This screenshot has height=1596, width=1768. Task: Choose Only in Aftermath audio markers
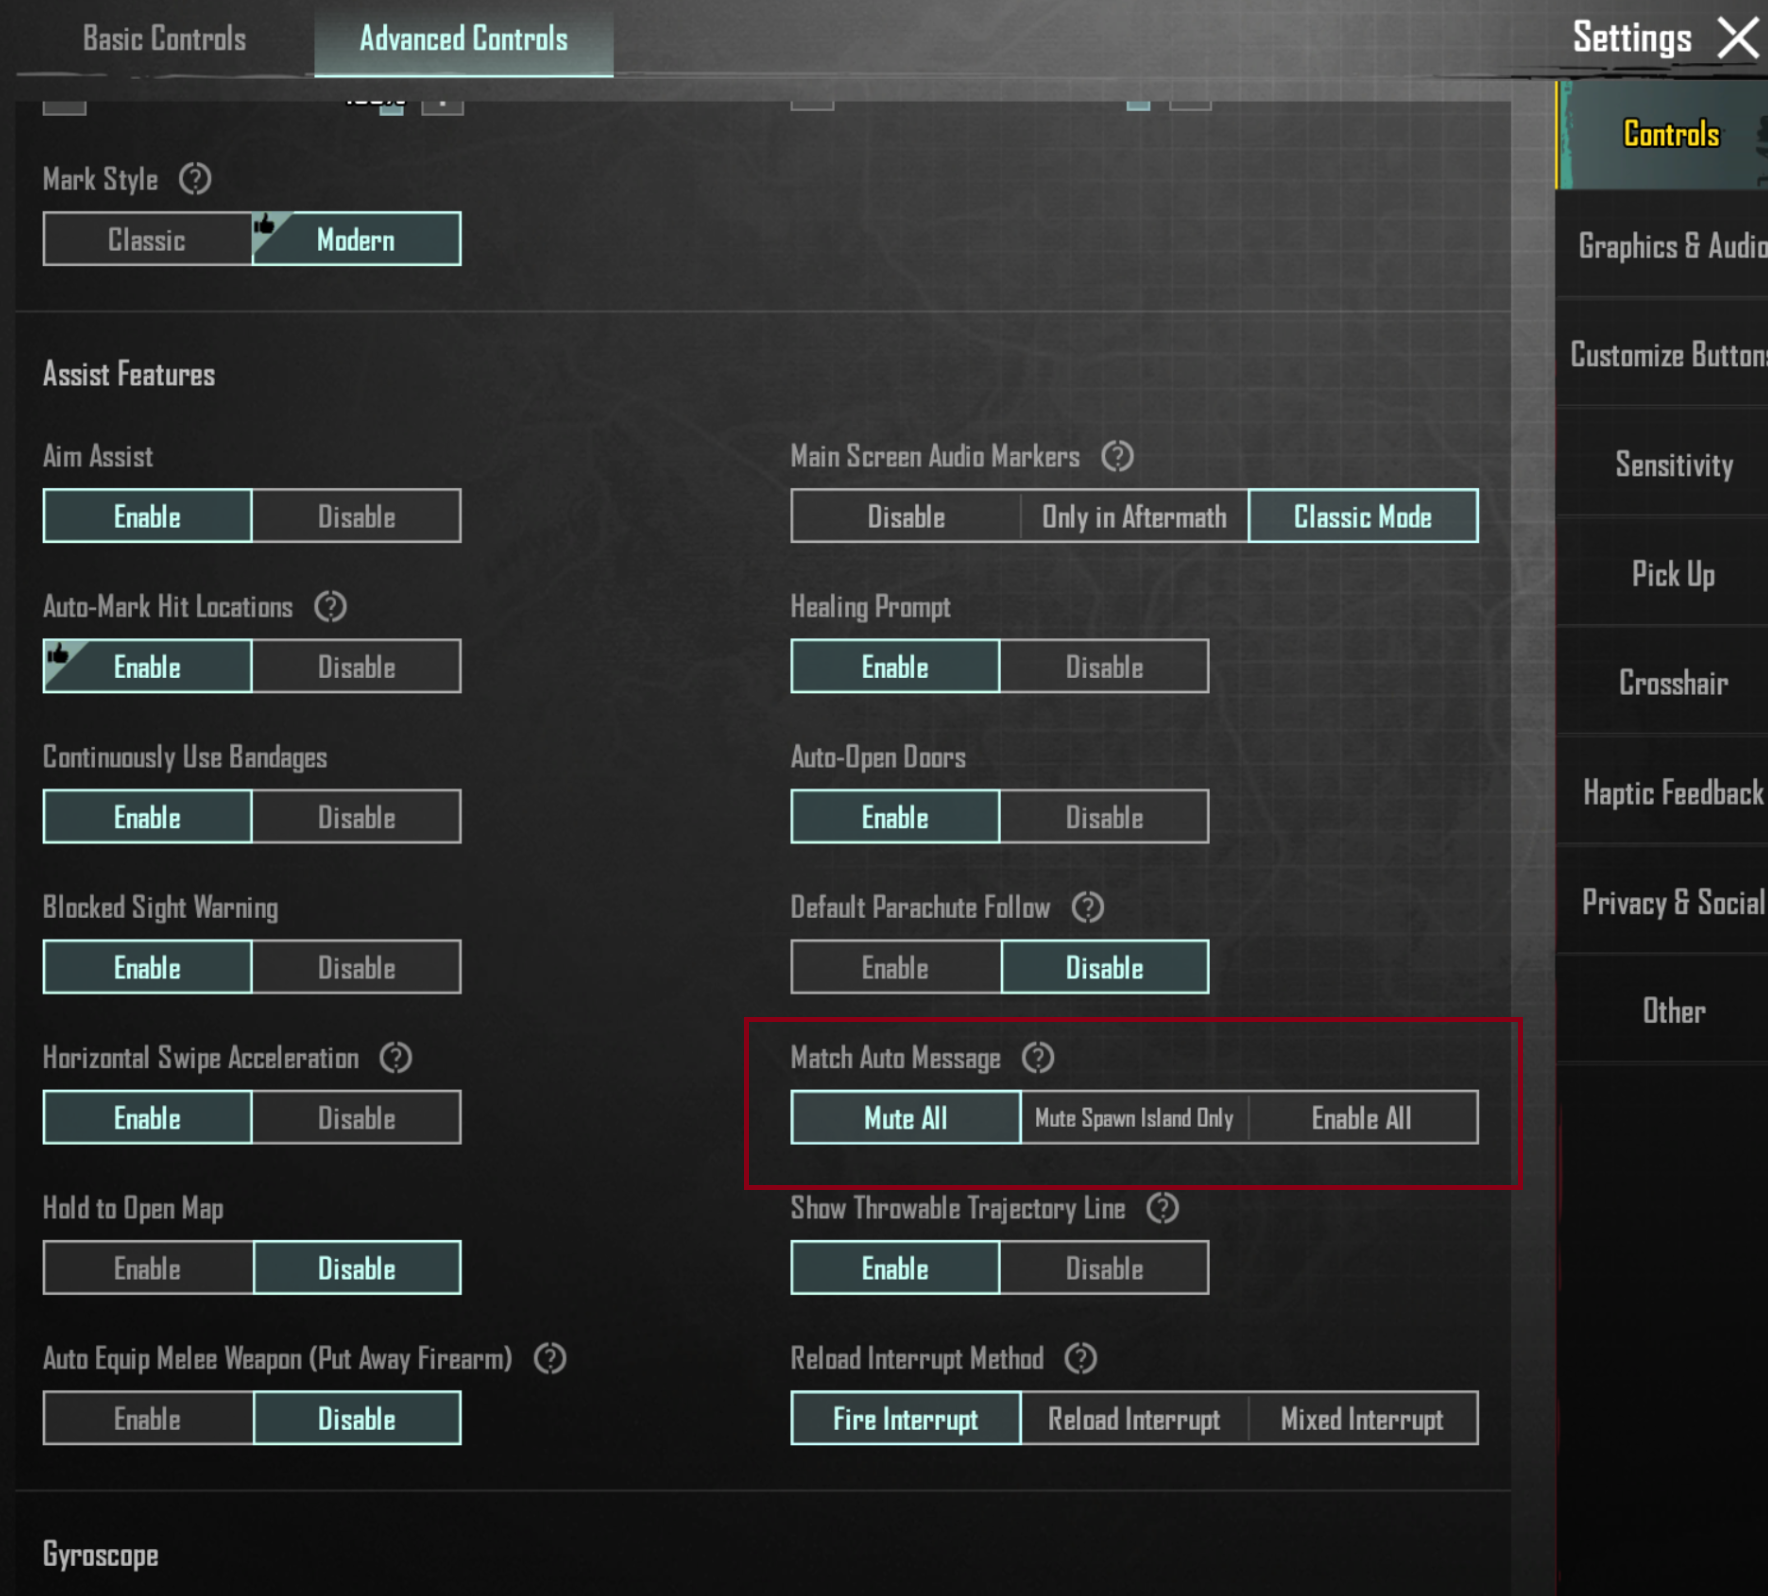pyautogui.click(x=1134, y=516)
